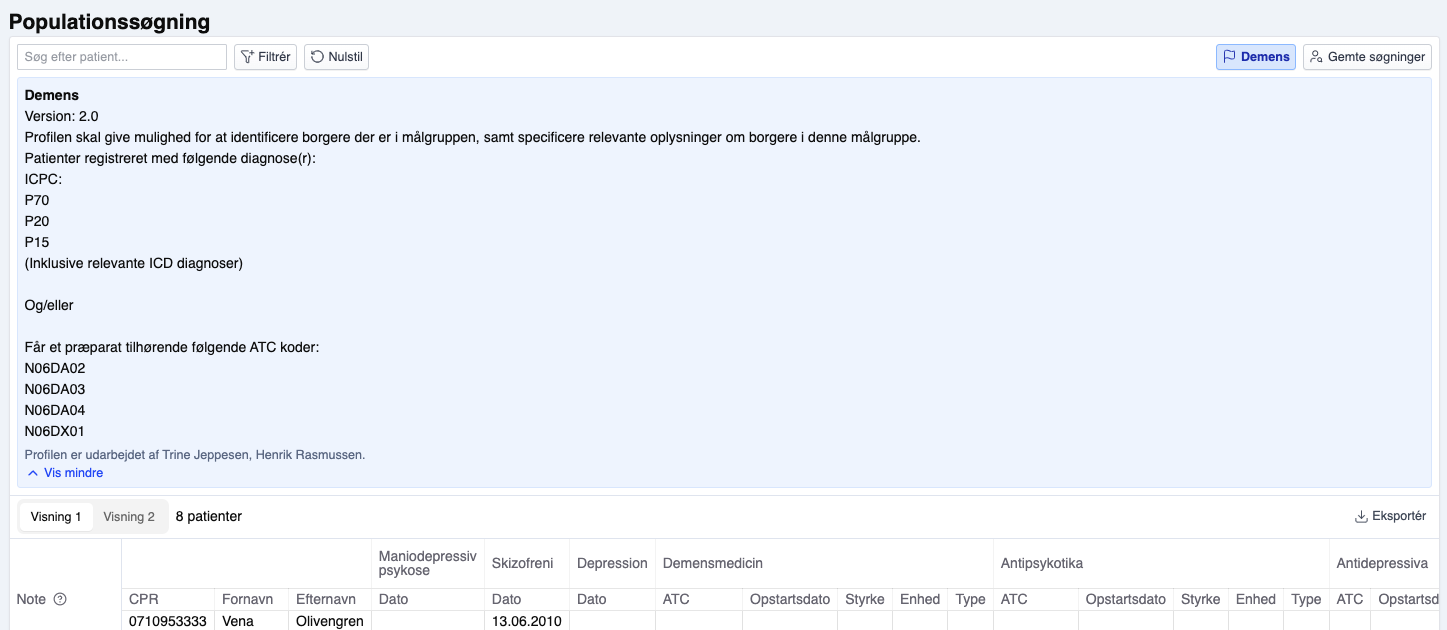Select CPR cell 0710953333

167,621
